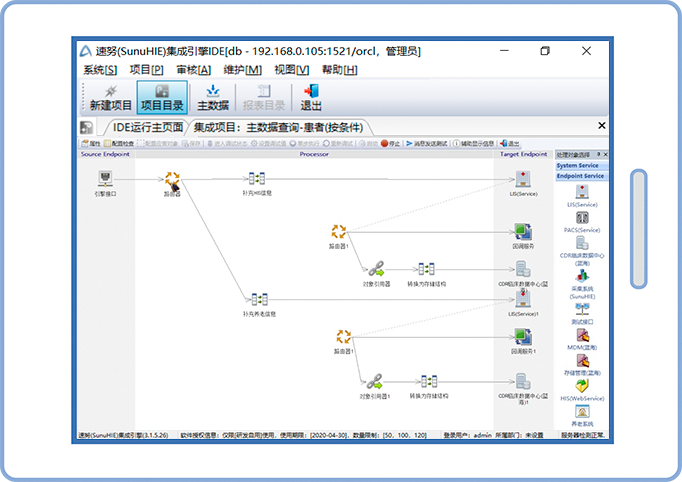Screen dimensions: 682x482
Task: Select the 对象引用器 node in the canvas
Action: 376,269
